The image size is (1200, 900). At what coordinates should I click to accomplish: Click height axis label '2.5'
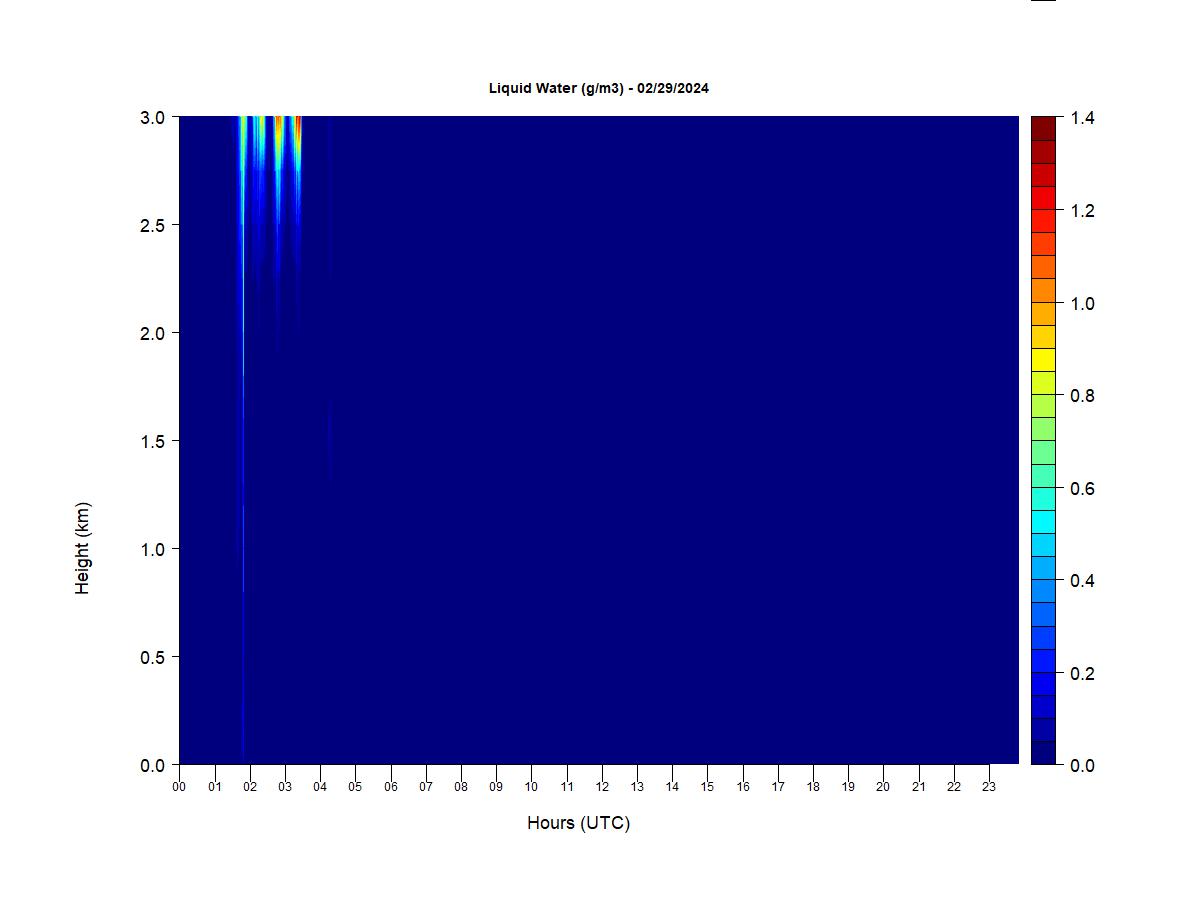pyautogui.click(x=152, y=225)
